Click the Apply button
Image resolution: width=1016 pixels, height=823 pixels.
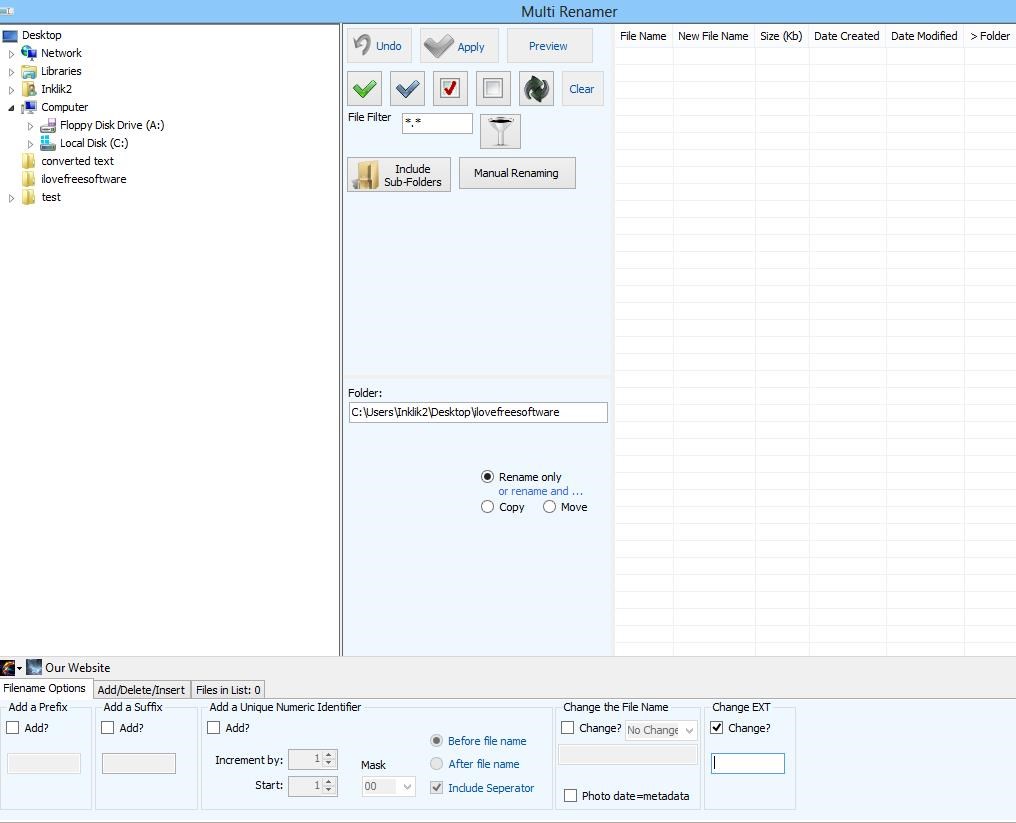(459, 45)
